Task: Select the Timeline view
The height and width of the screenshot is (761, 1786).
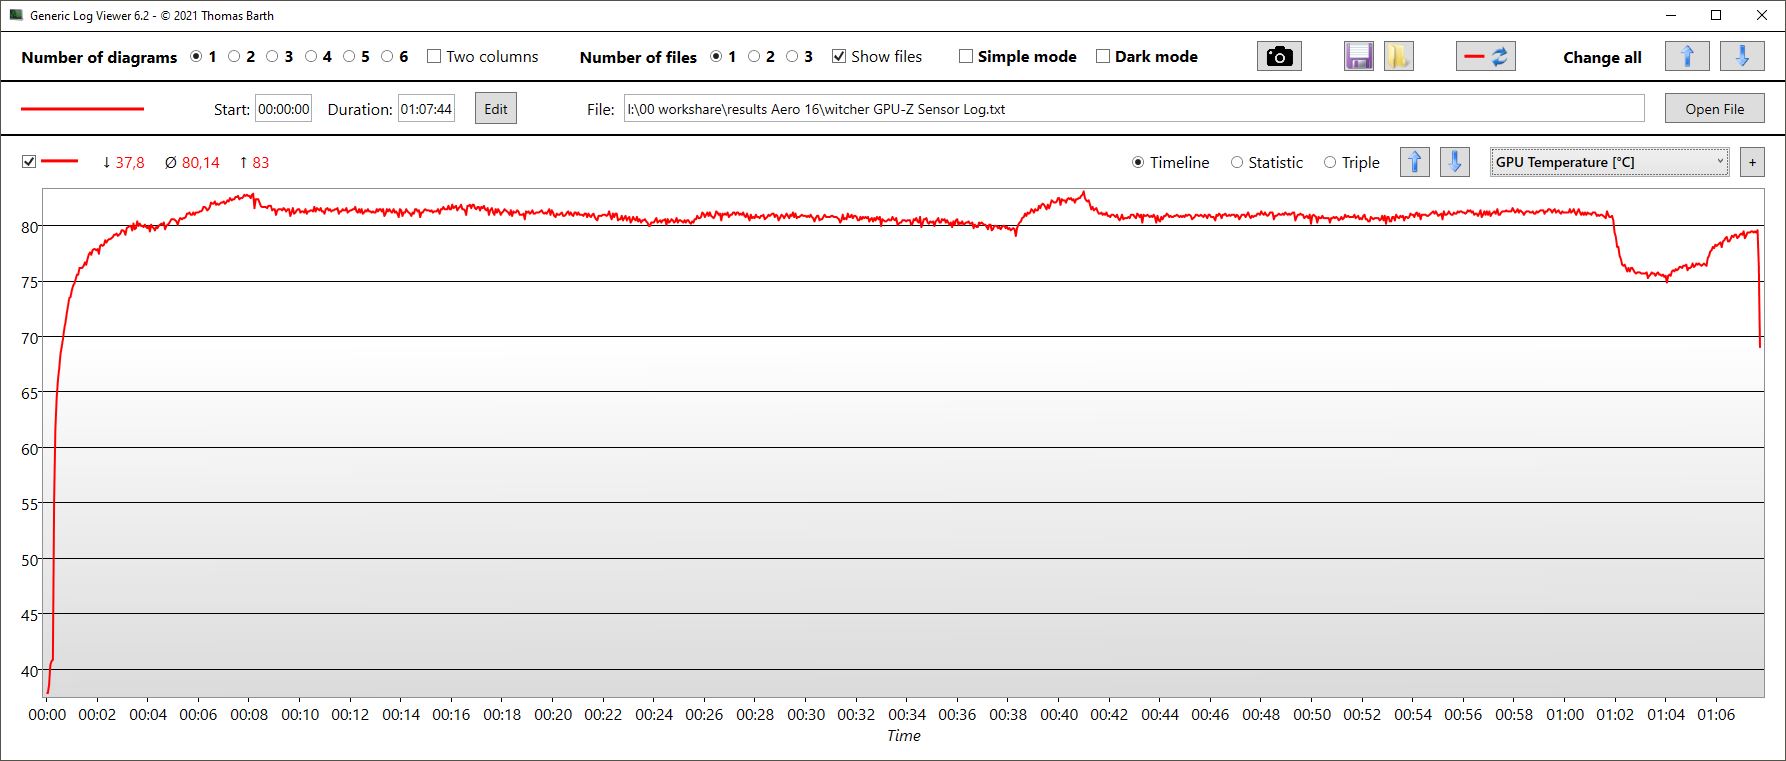Action: (1138, 162)
